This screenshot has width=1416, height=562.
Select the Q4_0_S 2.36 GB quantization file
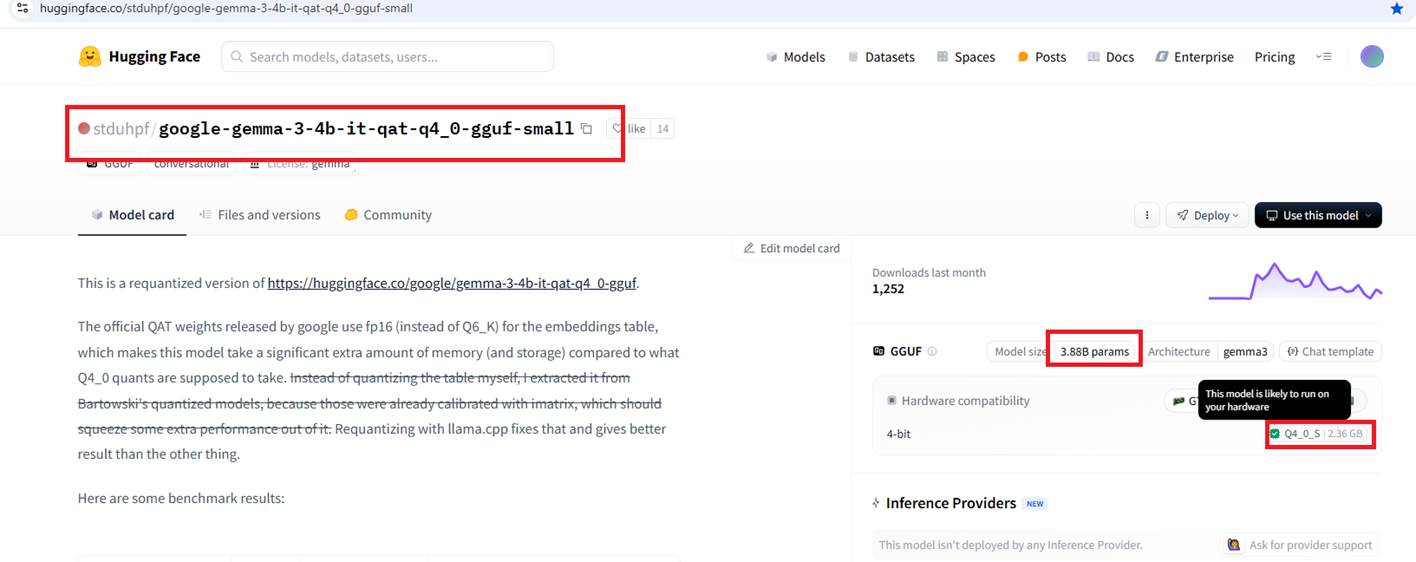(x=1318, y=434)
